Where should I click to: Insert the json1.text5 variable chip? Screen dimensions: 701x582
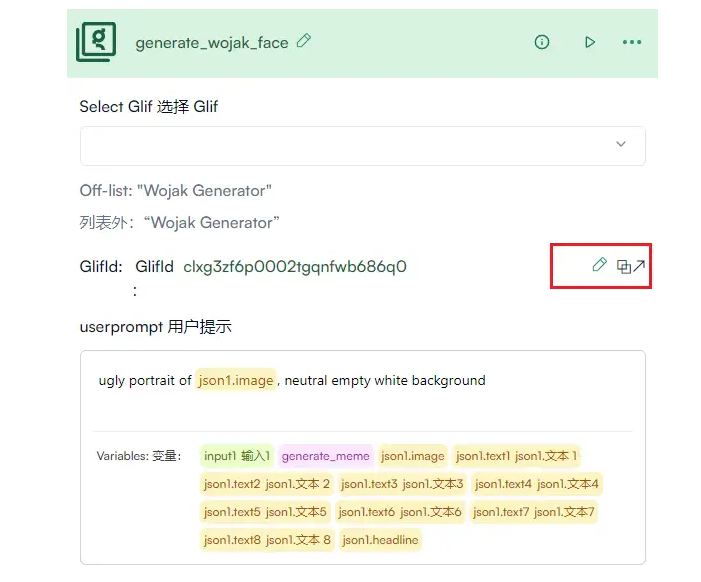[x=265, y=512]
